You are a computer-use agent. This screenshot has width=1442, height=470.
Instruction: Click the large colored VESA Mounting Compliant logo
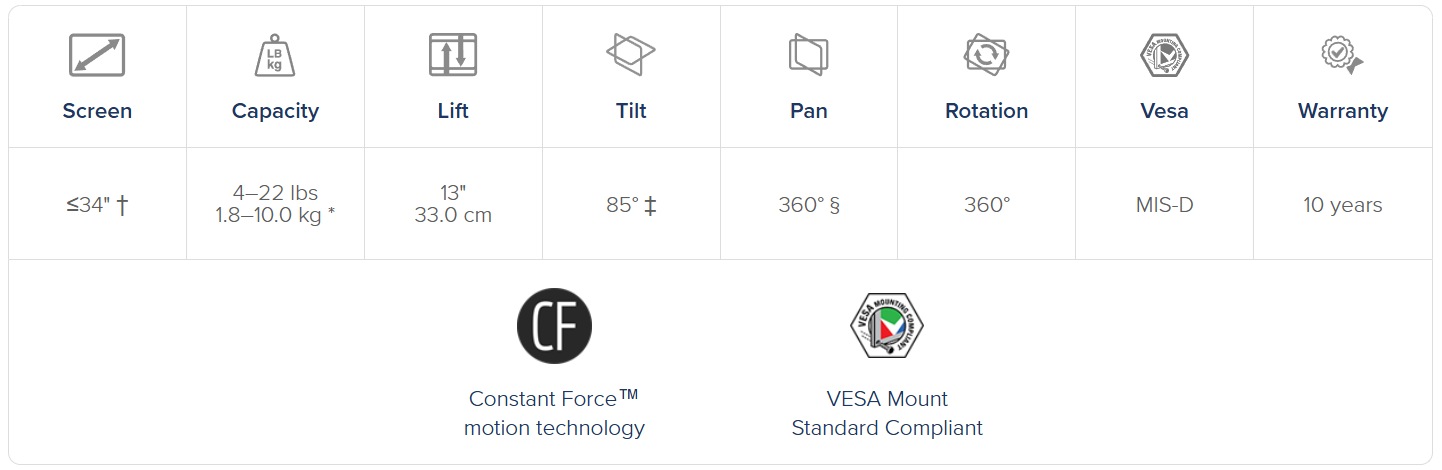pos(887,325)
